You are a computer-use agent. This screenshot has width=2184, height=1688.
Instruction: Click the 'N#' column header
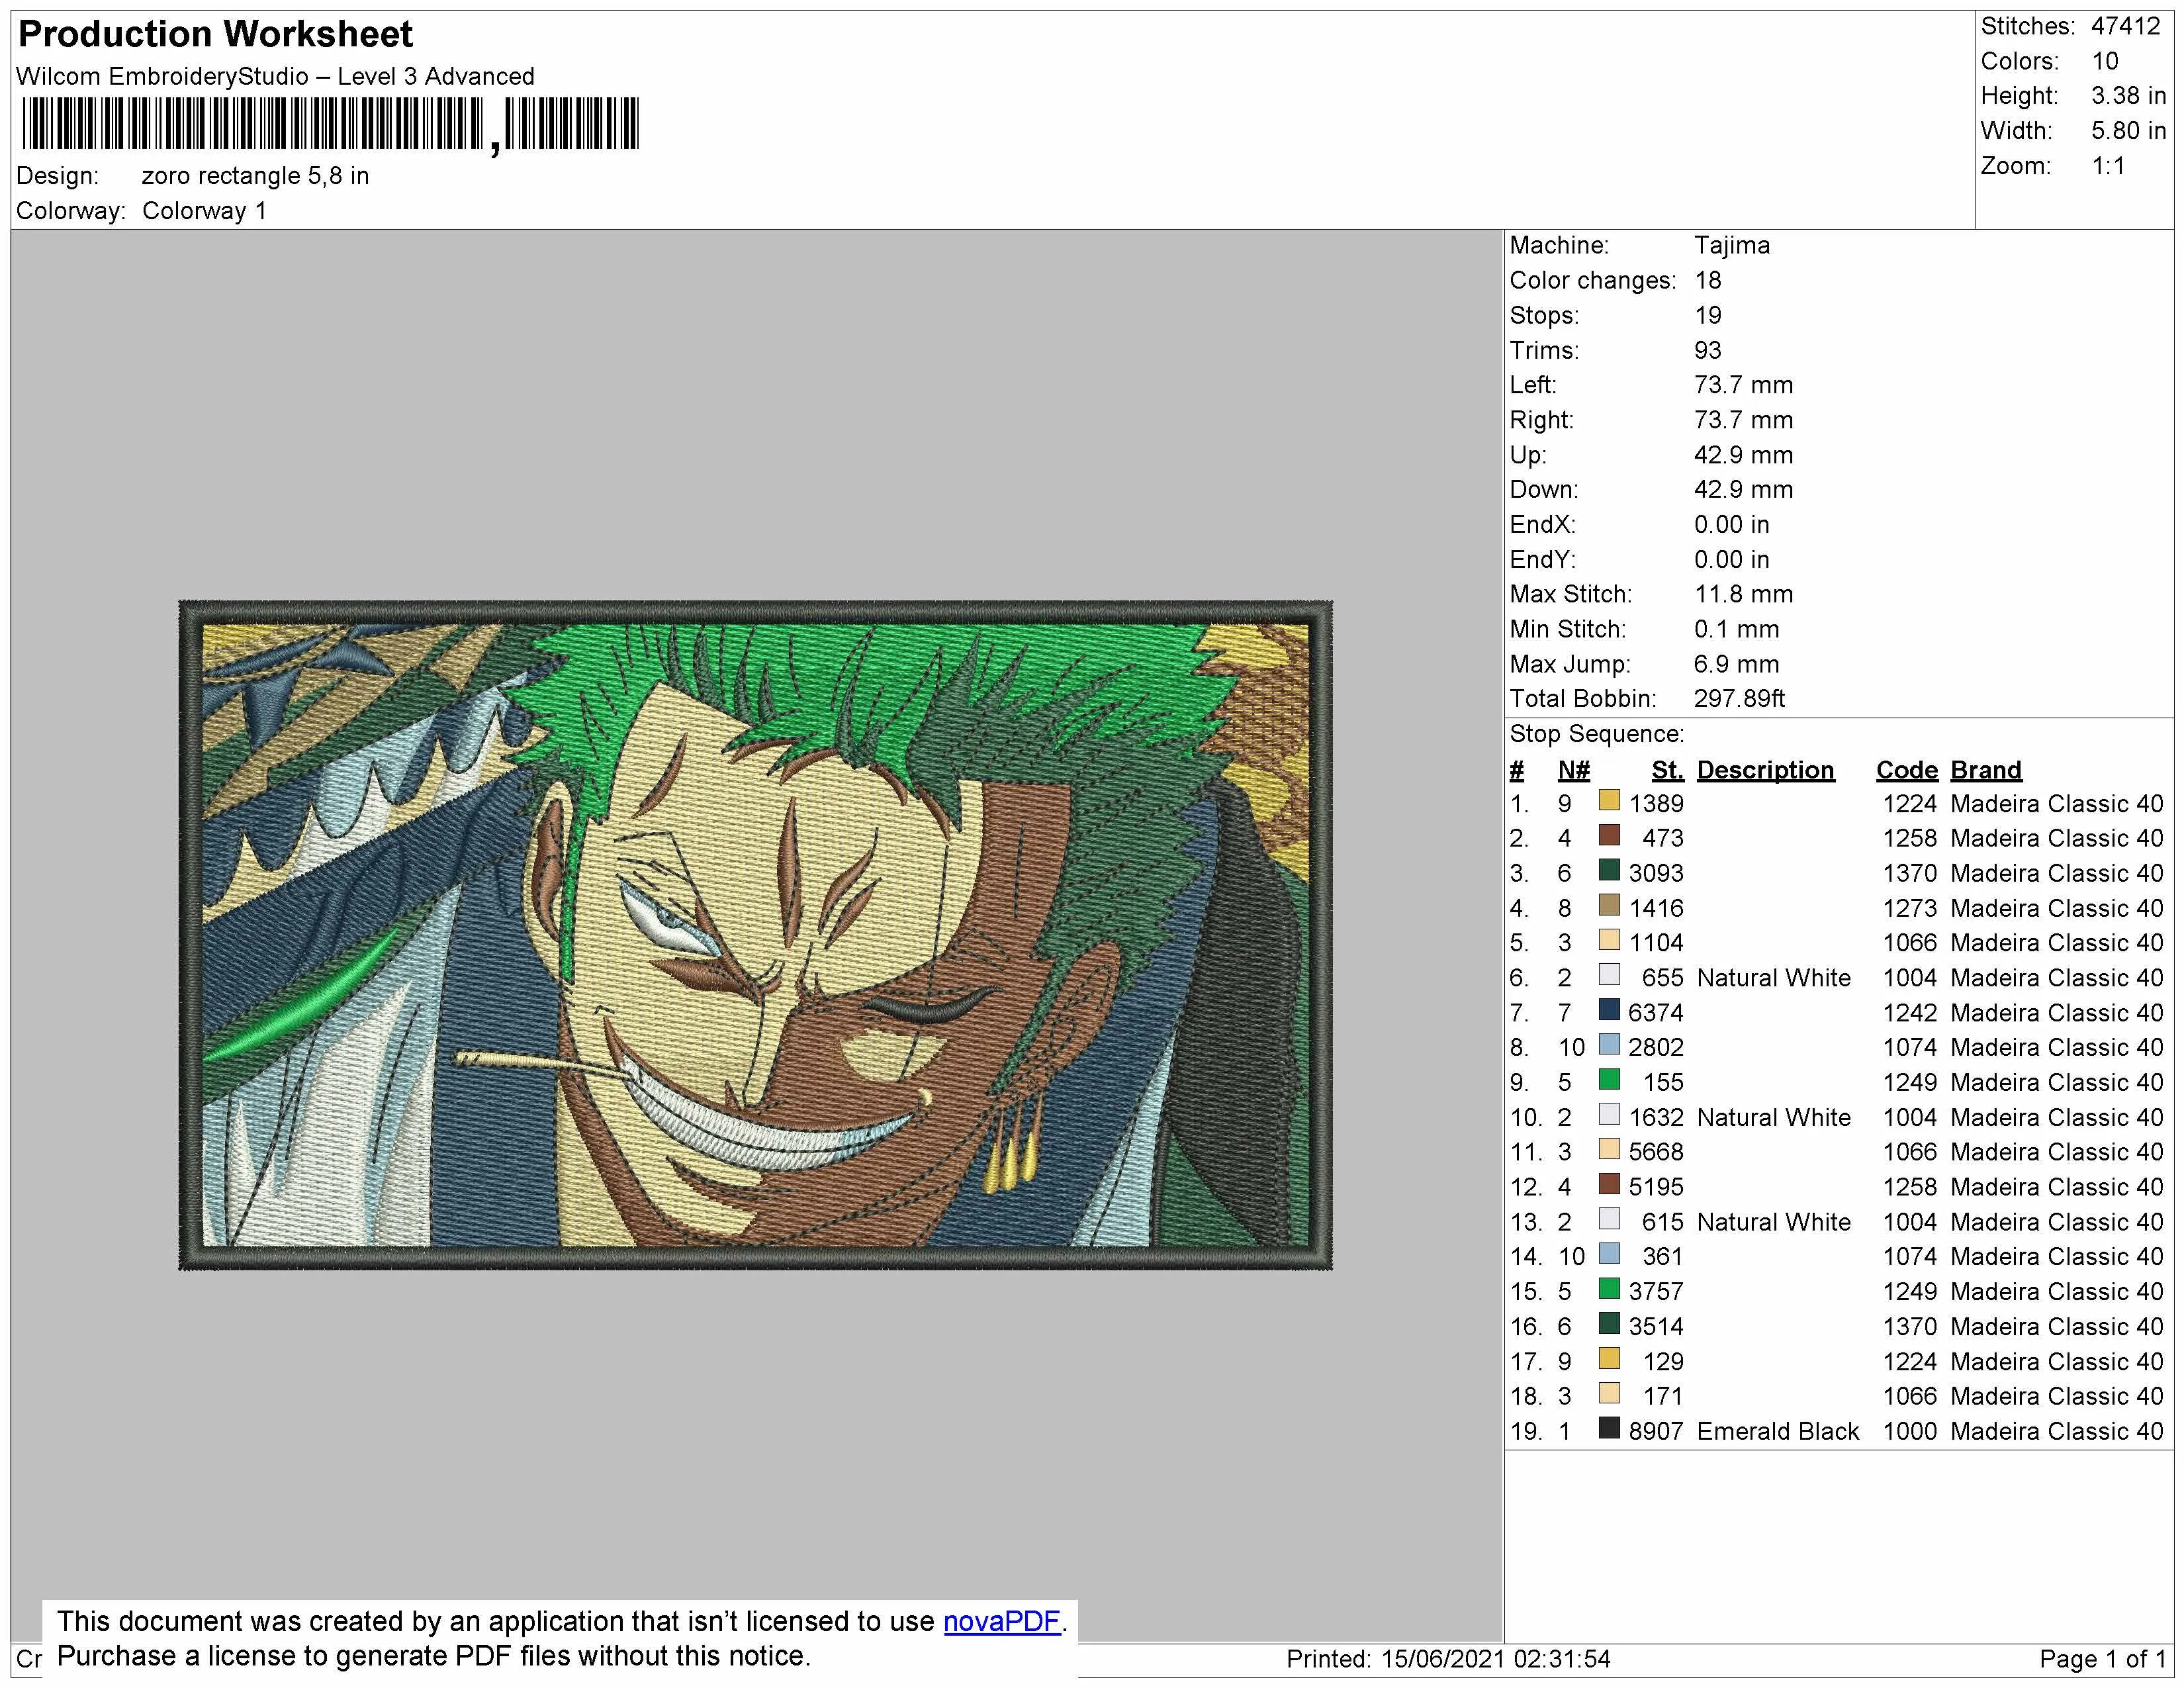click(x=1573, y=770)
